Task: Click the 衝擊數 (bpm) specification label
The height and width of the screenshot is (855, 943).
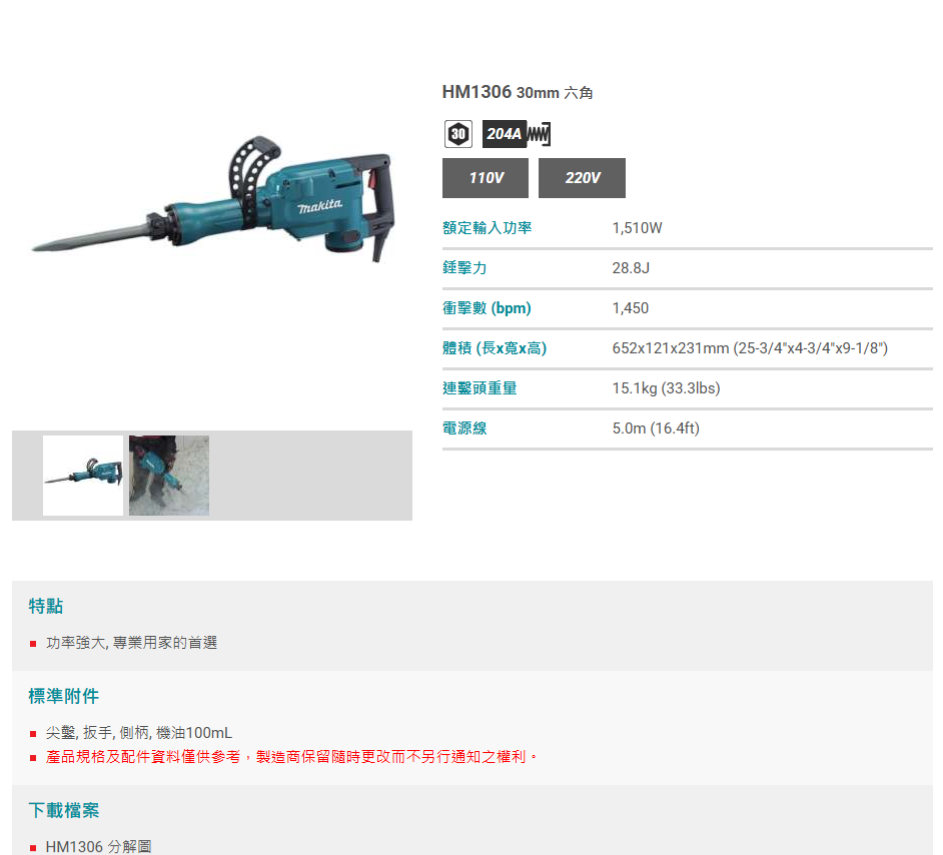Action: [x=487, y=308]
